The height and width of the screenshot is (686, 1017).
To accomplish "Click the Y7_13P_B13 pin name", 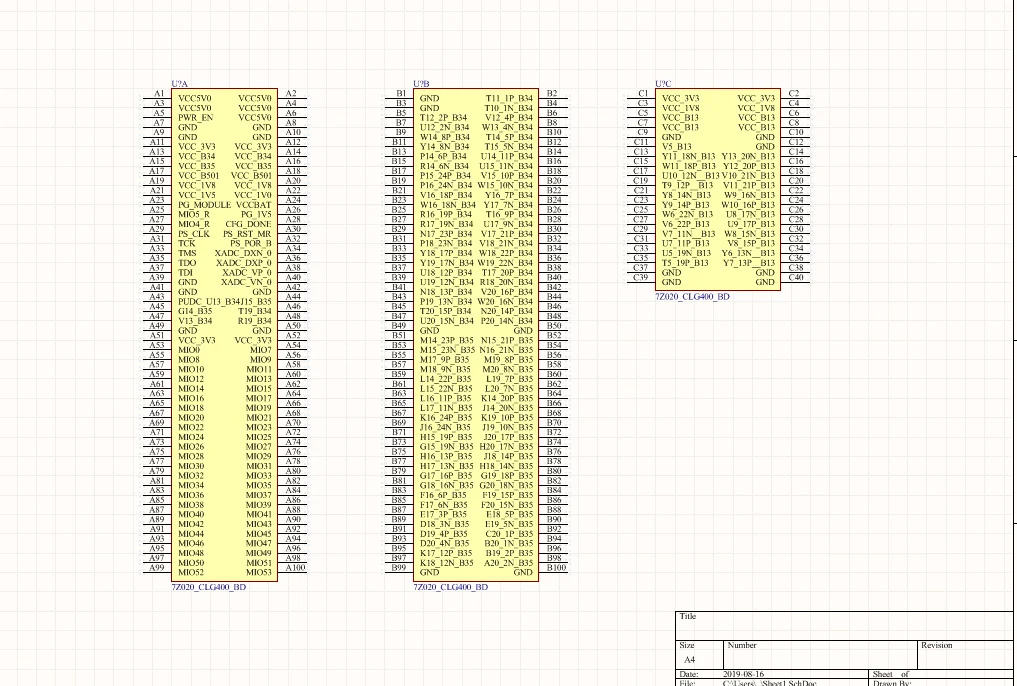I will (749, 263).
